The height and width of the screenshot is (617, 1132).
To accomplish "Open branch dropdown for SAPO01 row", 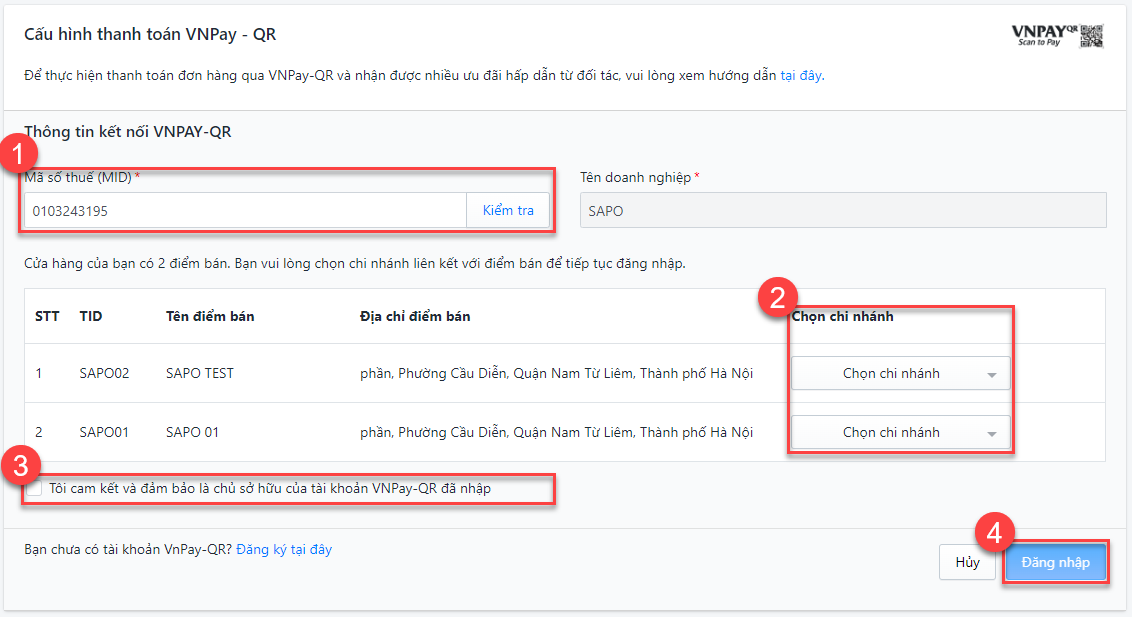I will click(900, 432).
